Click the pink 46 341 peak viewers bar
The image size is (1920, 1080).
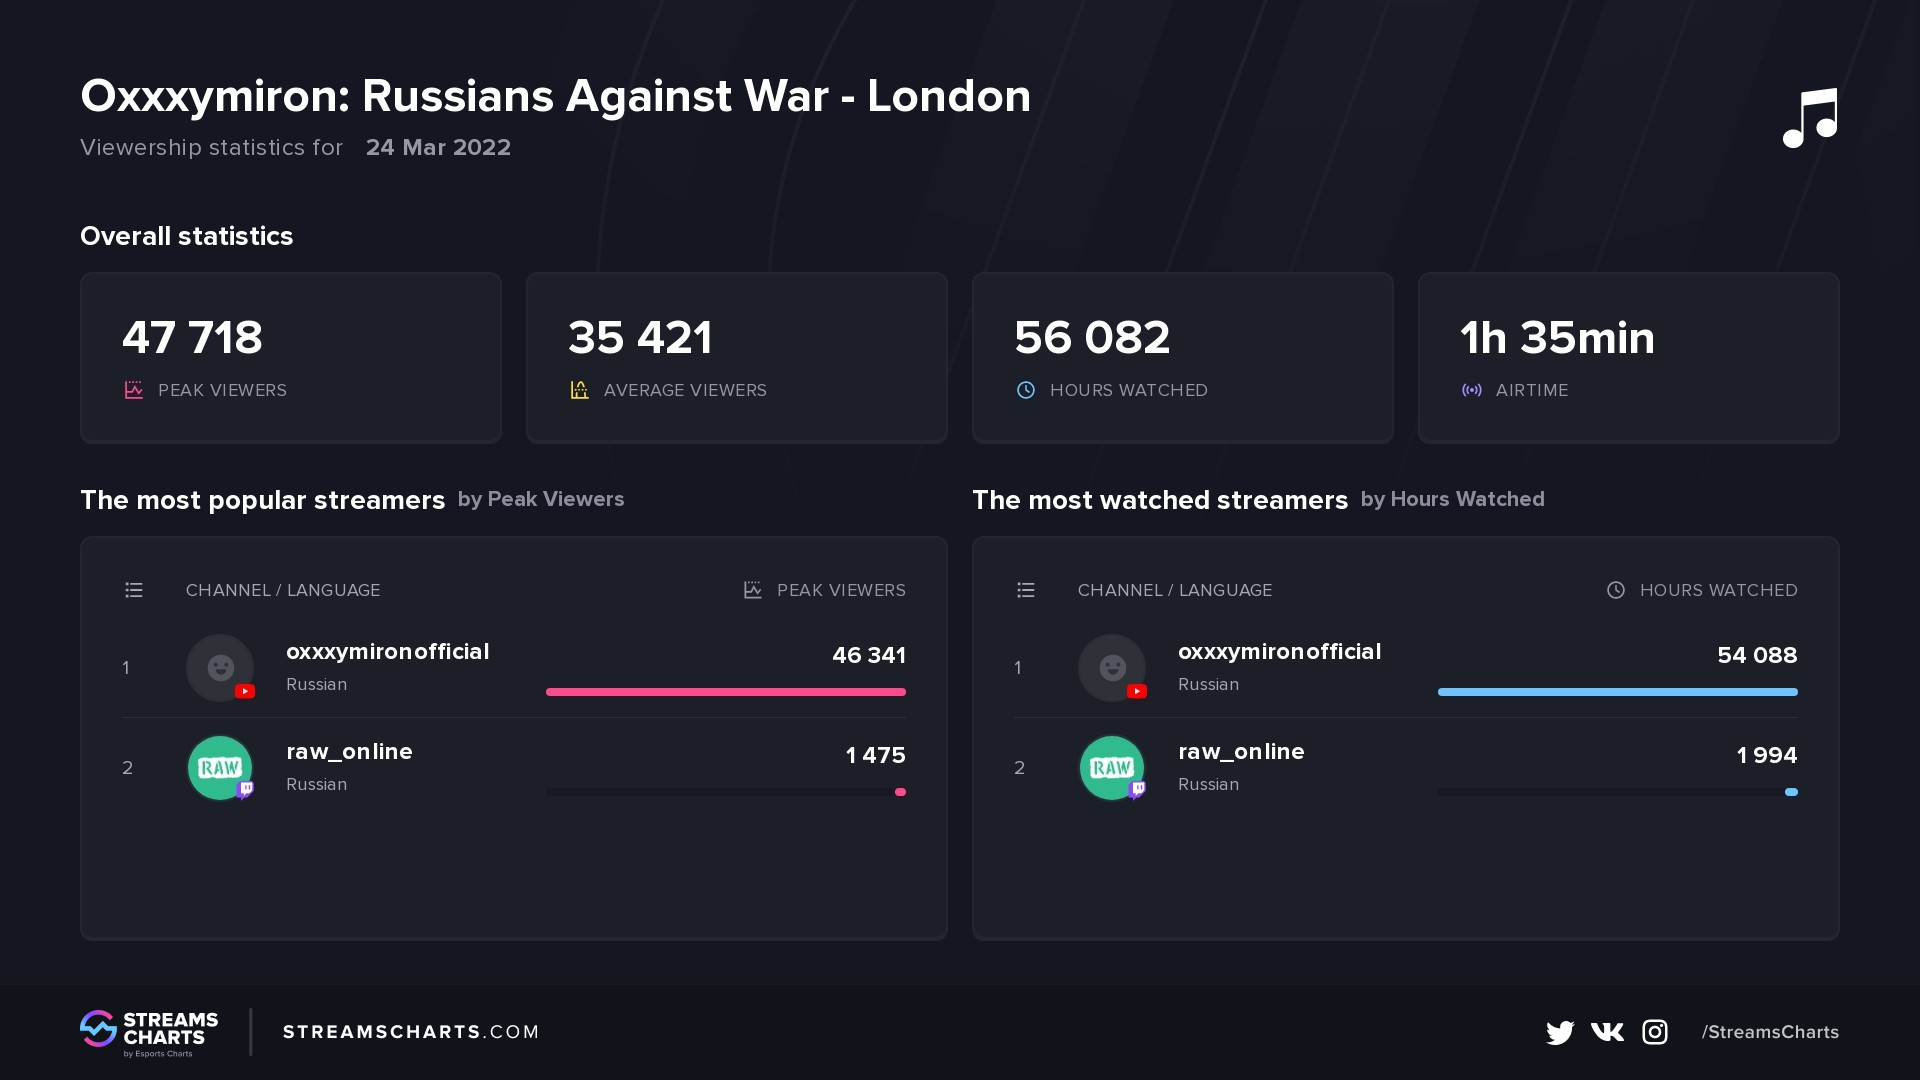[x=726, y=692]
